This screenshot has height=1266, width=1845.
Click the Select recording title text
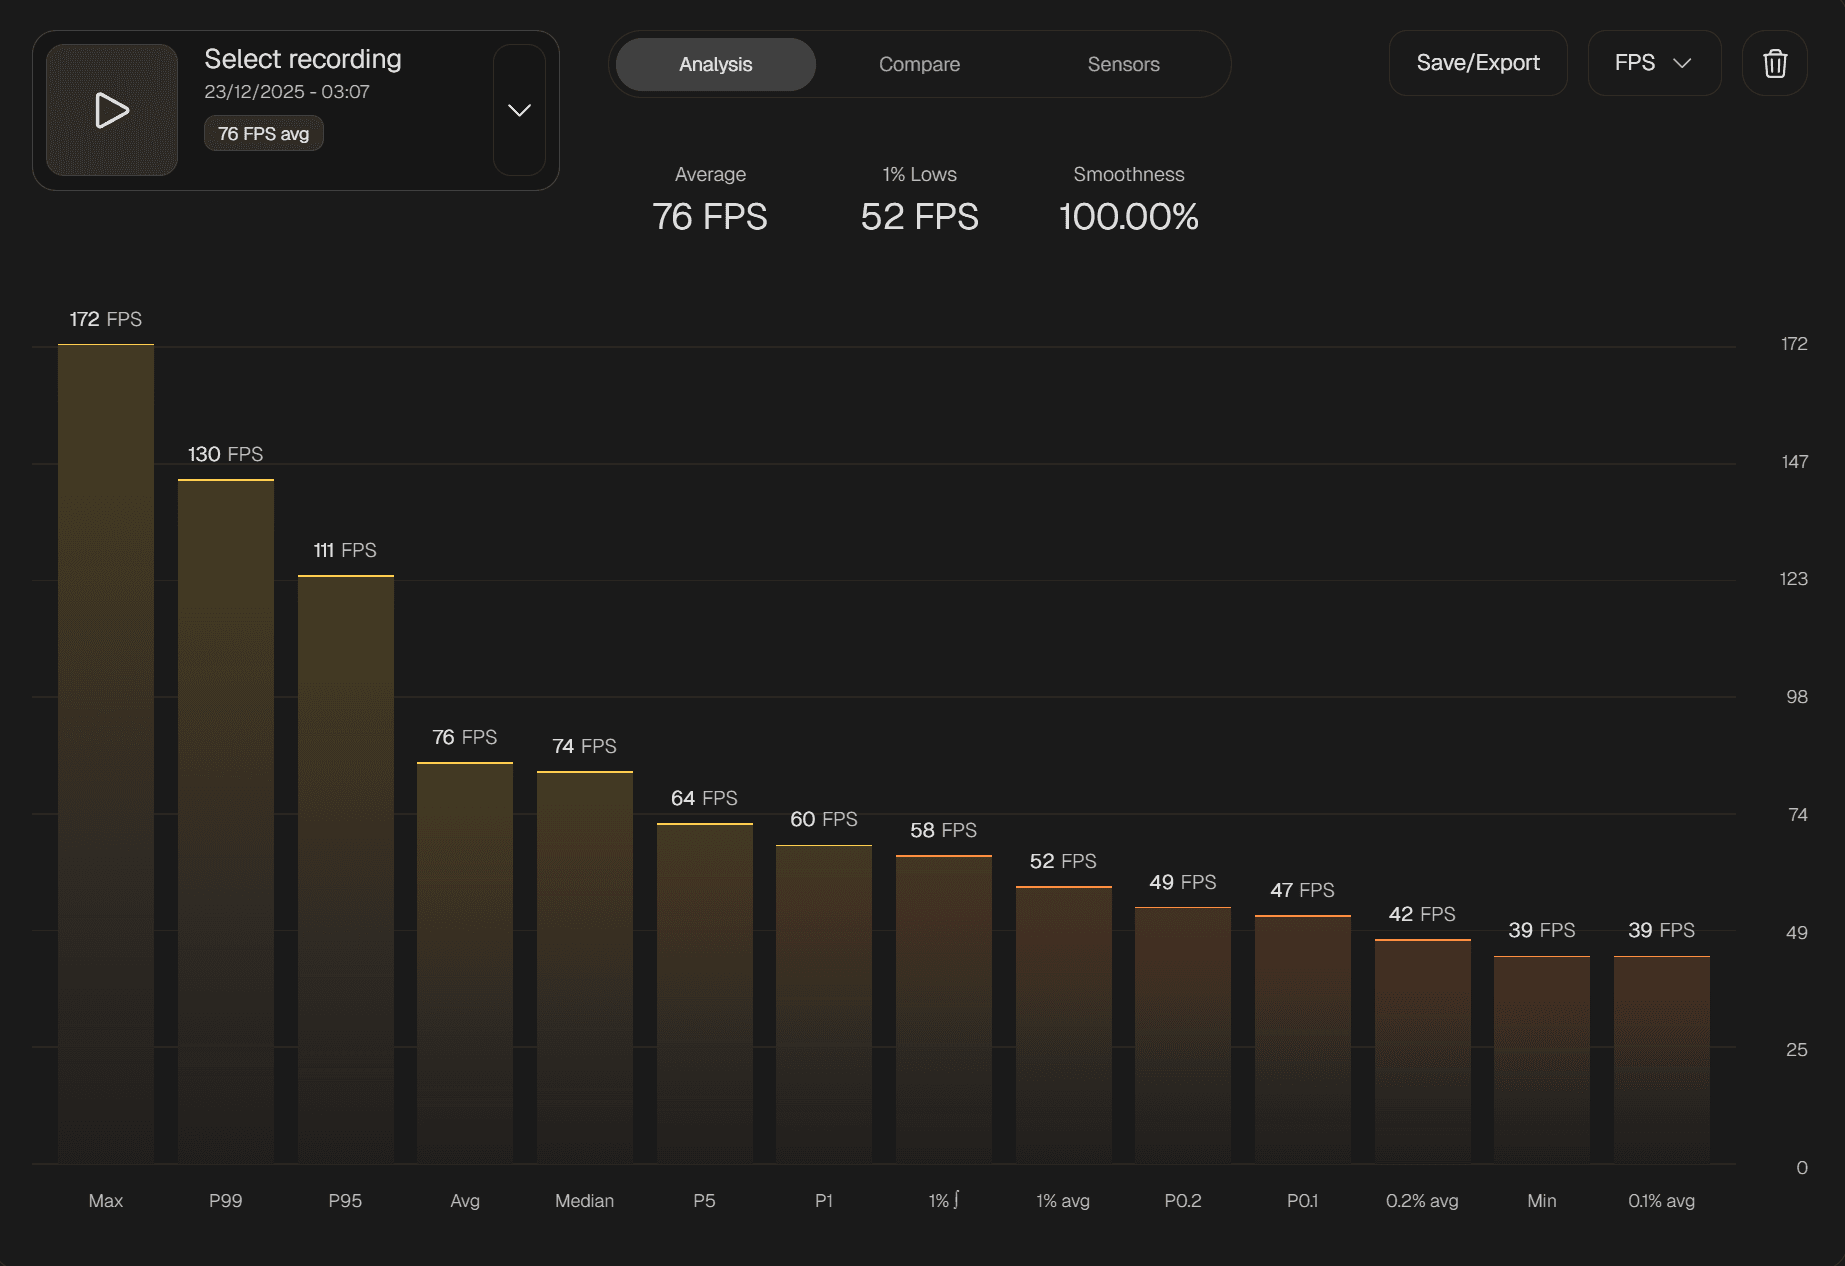click(303, 59)
